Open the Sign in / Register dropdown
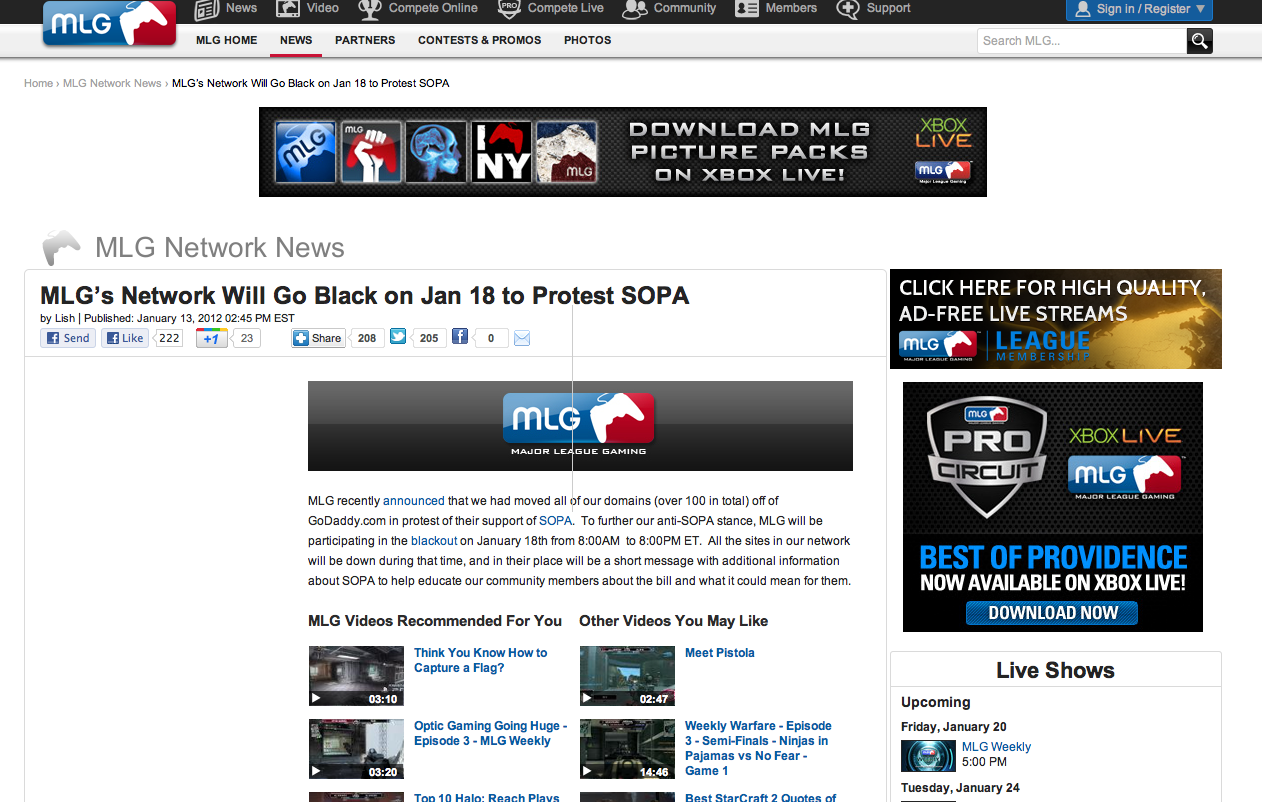Image resolution: width=1262 pixels, height=802 pixels. [1139, 9]
